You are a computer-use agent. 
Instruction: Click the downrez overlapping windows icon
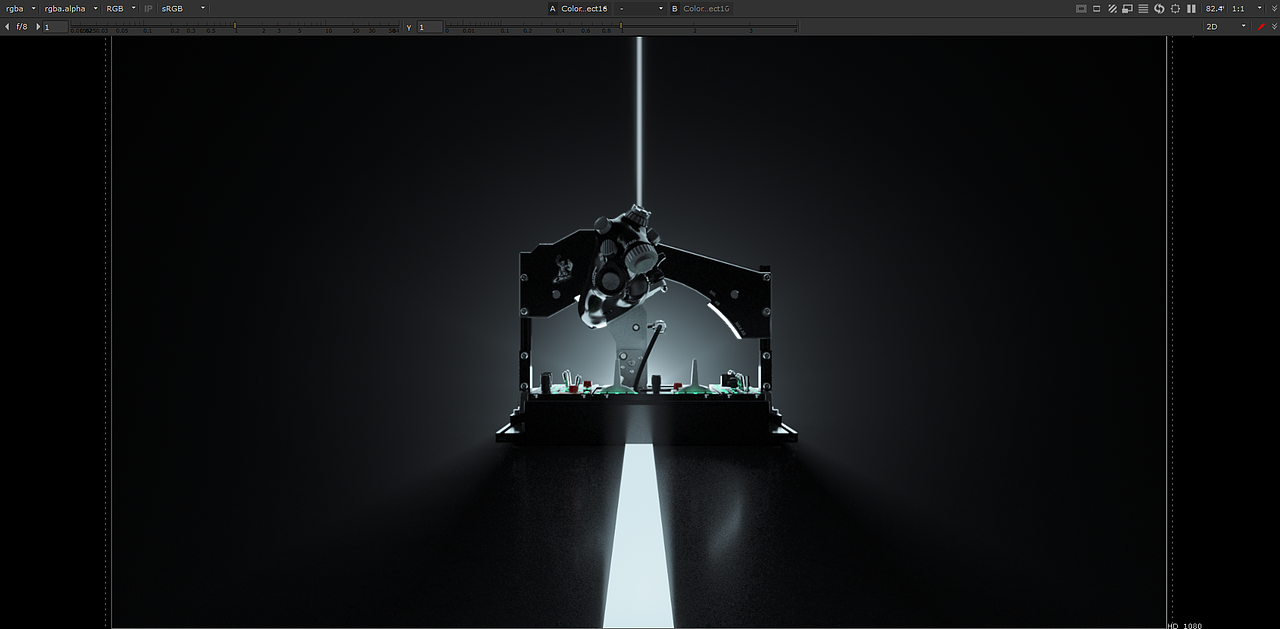click(1127, 8)
